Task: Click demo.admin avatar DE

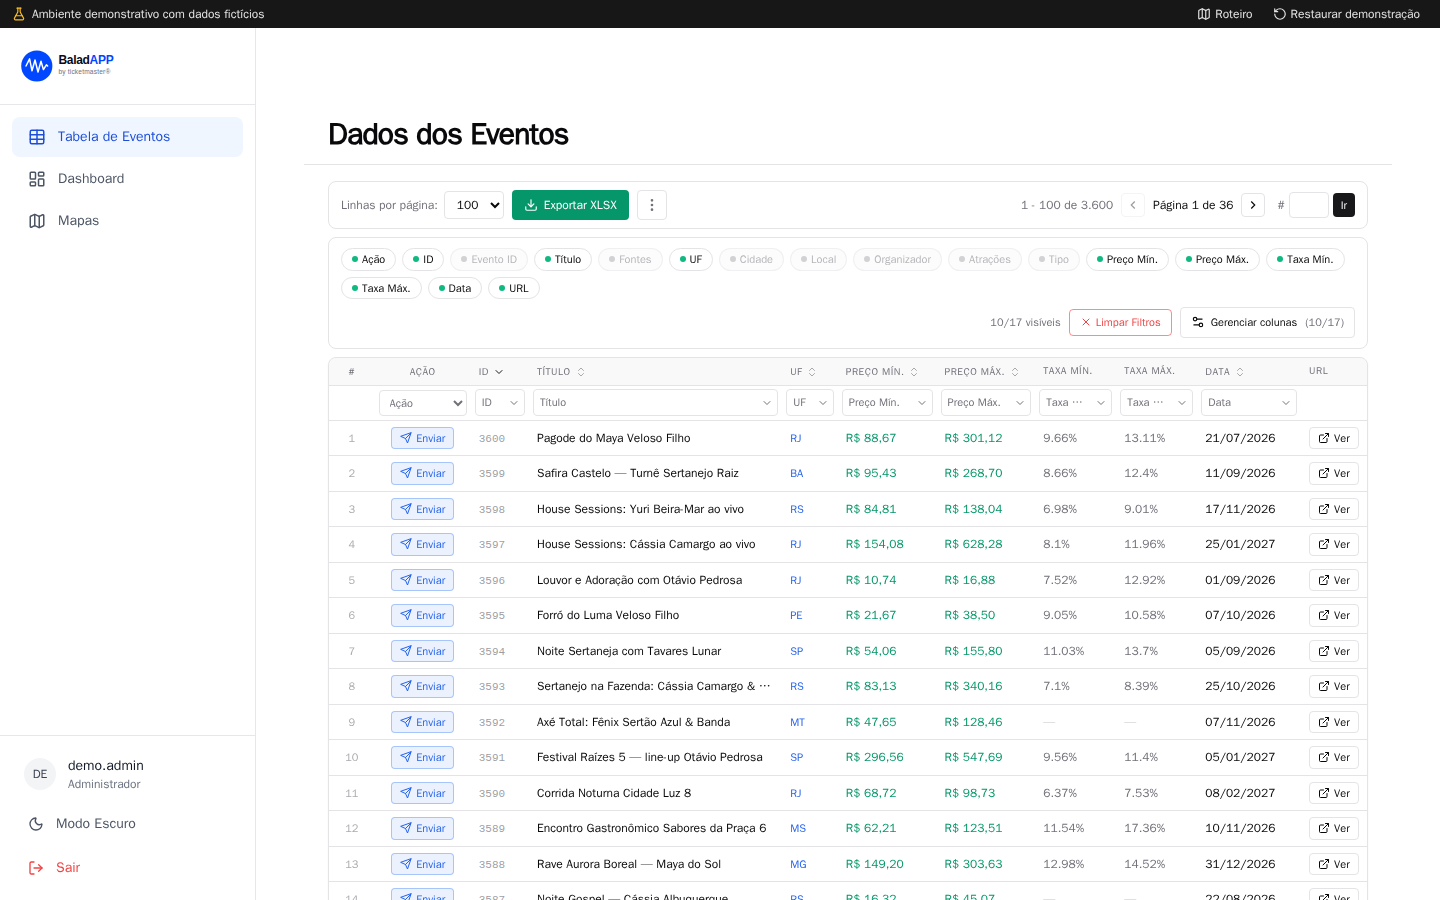Action: [40, 774]
